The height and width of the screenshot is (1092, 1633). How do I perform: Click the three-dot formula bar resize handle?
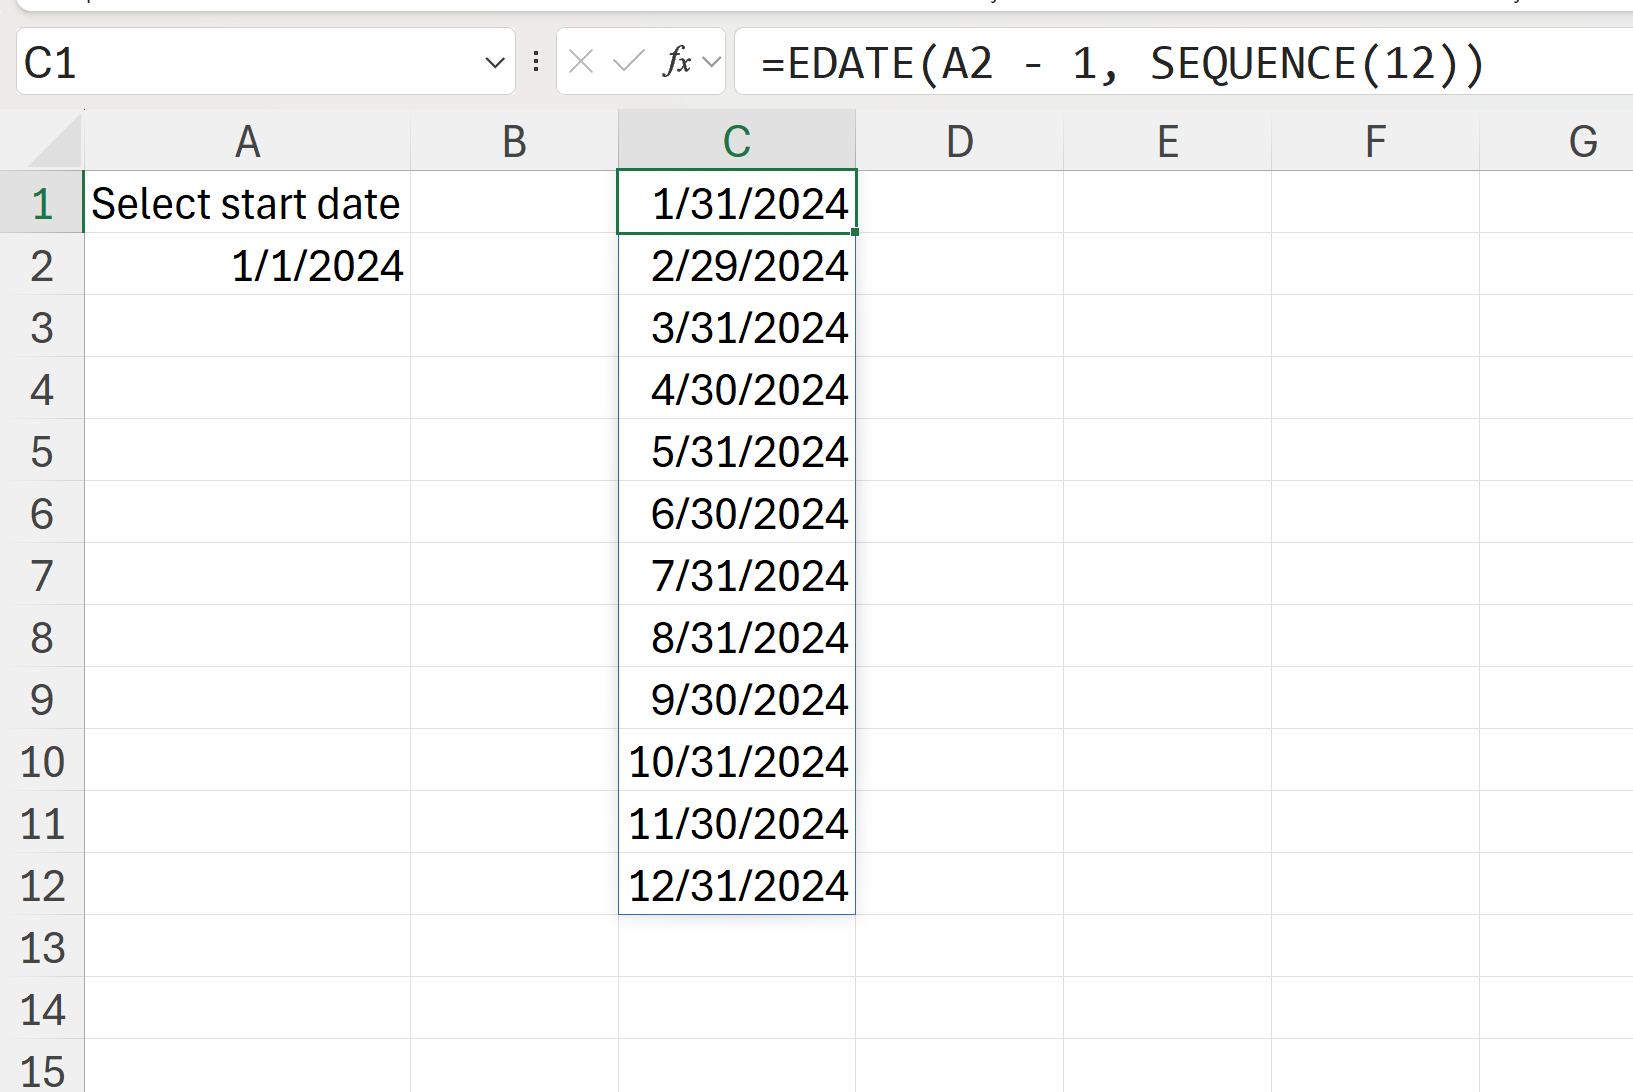[536, 62]
